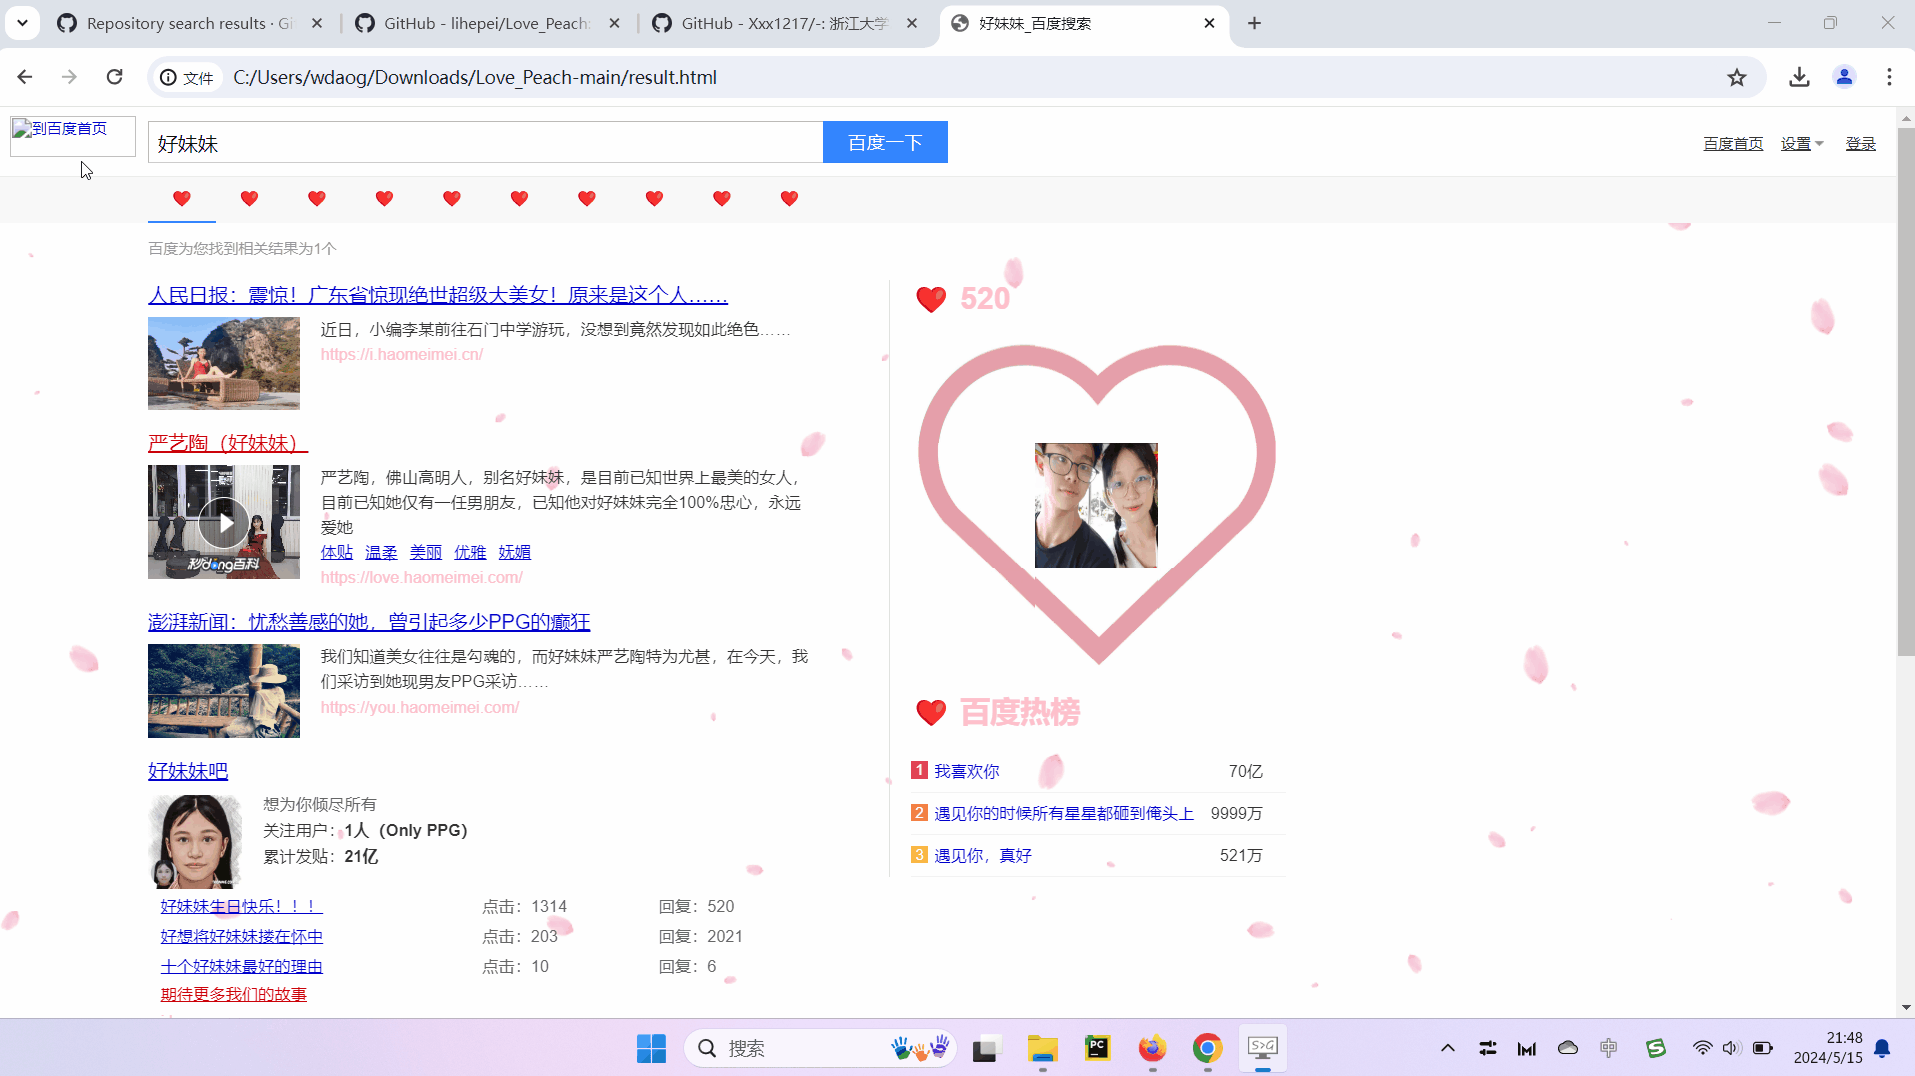This screenshot has width=1915, height=1076.
Task: Click the 妩媚 tag link
Action: (x=515, y=552)
